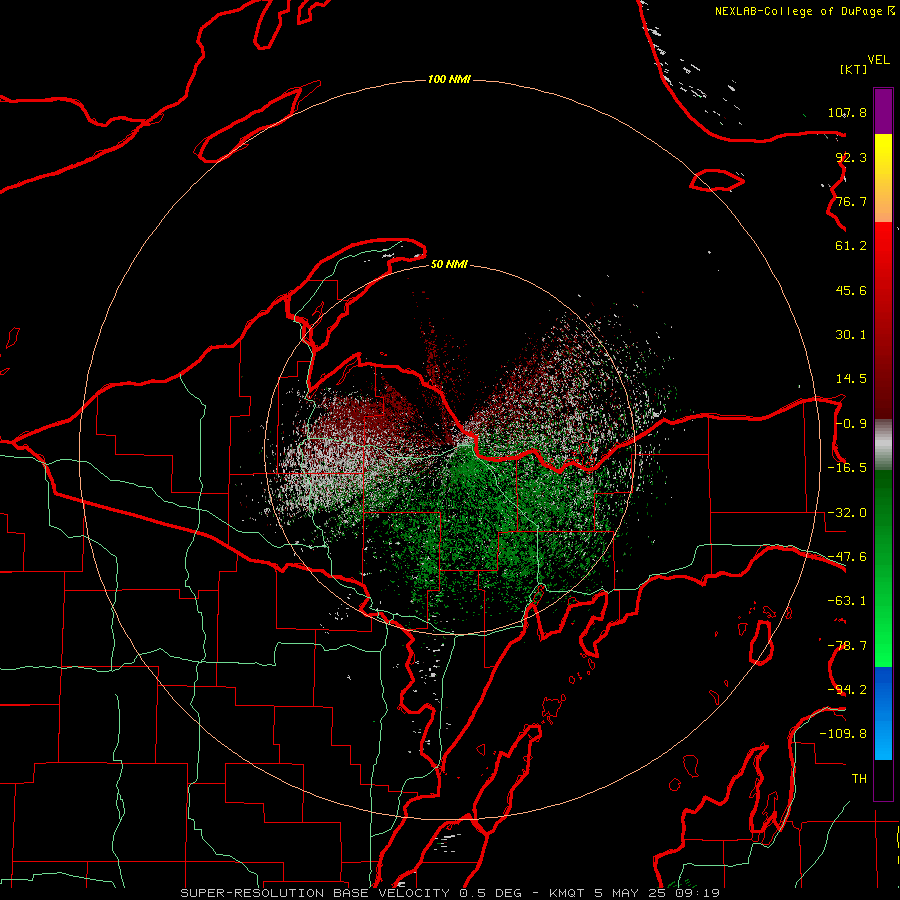Pick the blue segment of the color bar
900x900 pixels.
tap(883, 713)
